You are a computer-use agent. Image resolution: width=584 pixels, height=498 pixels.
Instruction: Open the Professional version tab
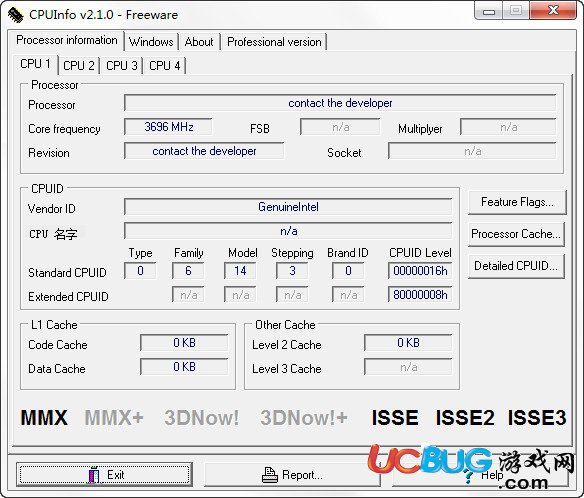(x=274, y=42)
